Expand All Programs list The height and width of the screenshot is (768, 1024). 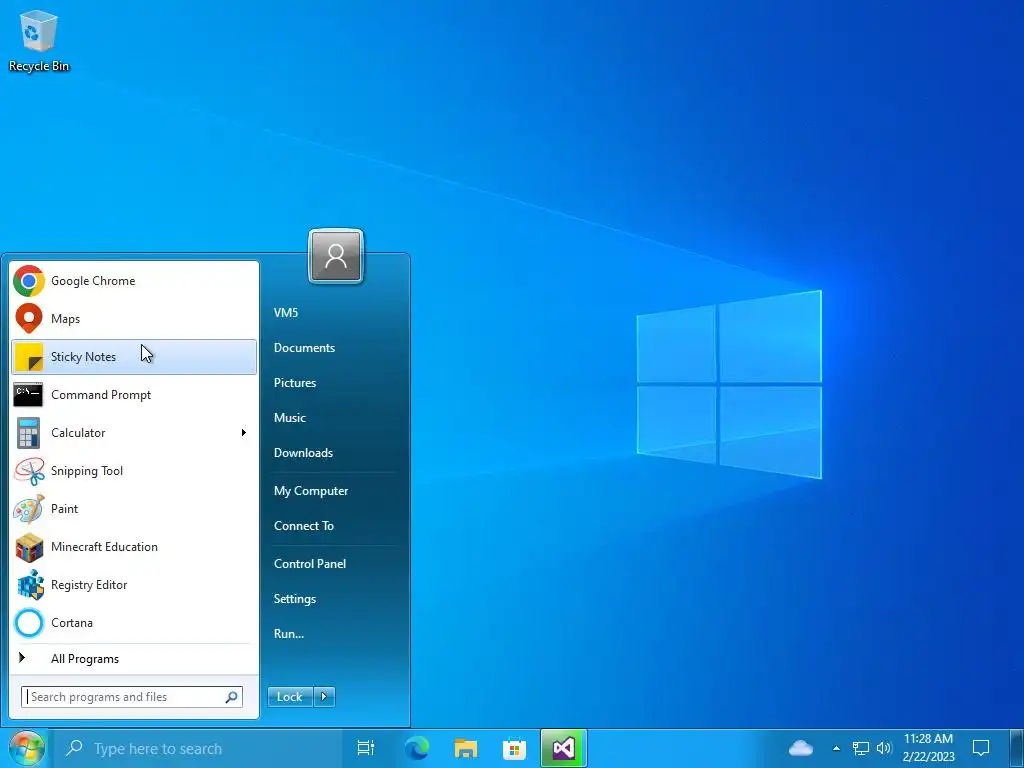[134, 659]
